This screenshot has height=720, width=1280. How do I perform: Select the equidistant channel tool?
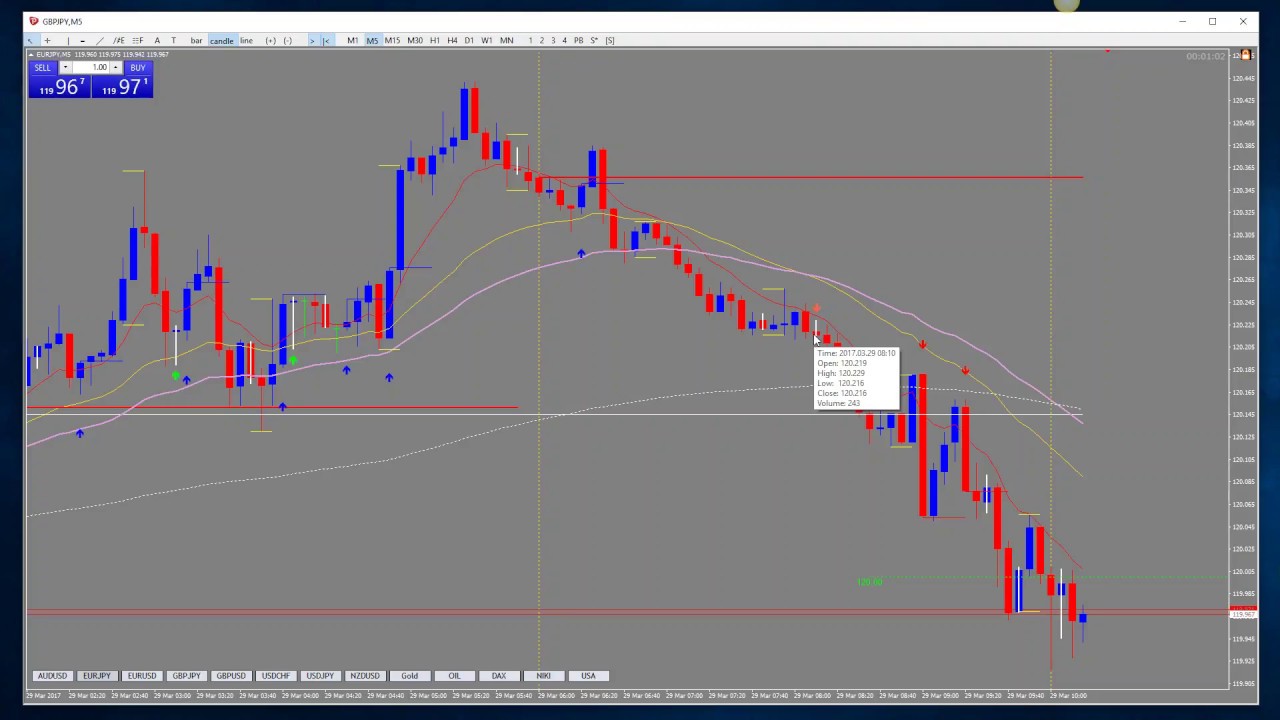(119, 41)
